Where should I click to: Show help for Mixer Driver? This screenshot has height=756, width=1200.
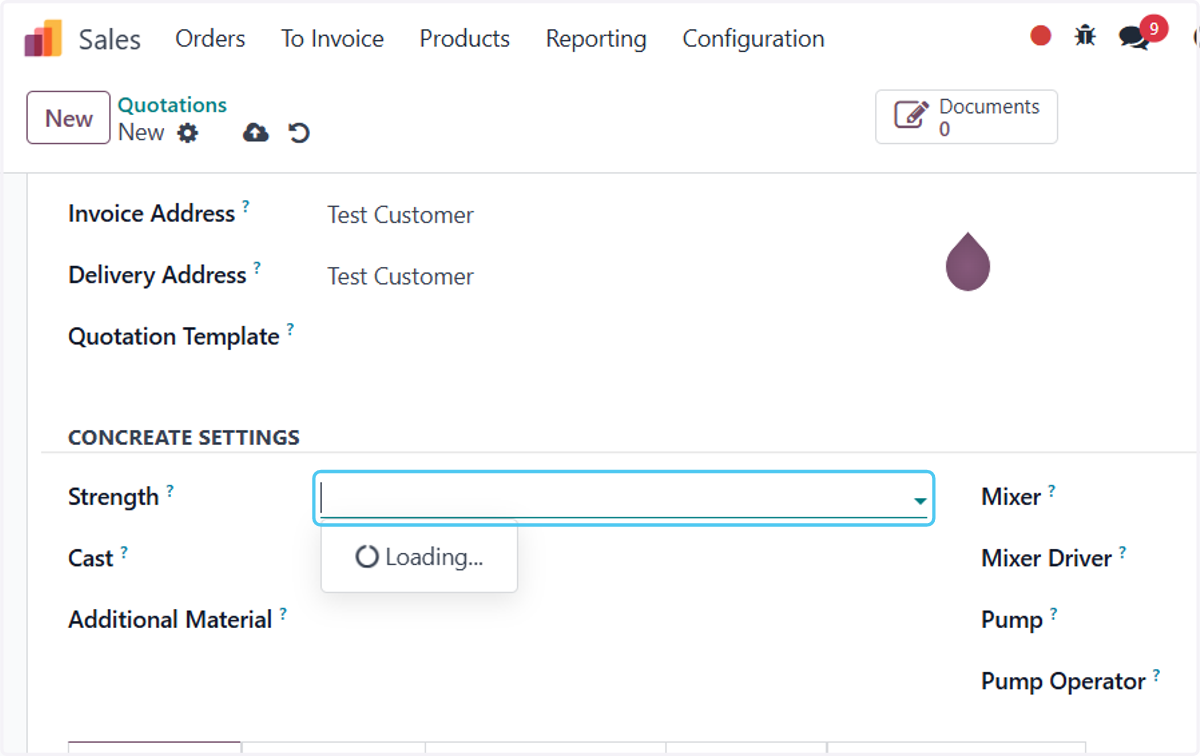1122,550
